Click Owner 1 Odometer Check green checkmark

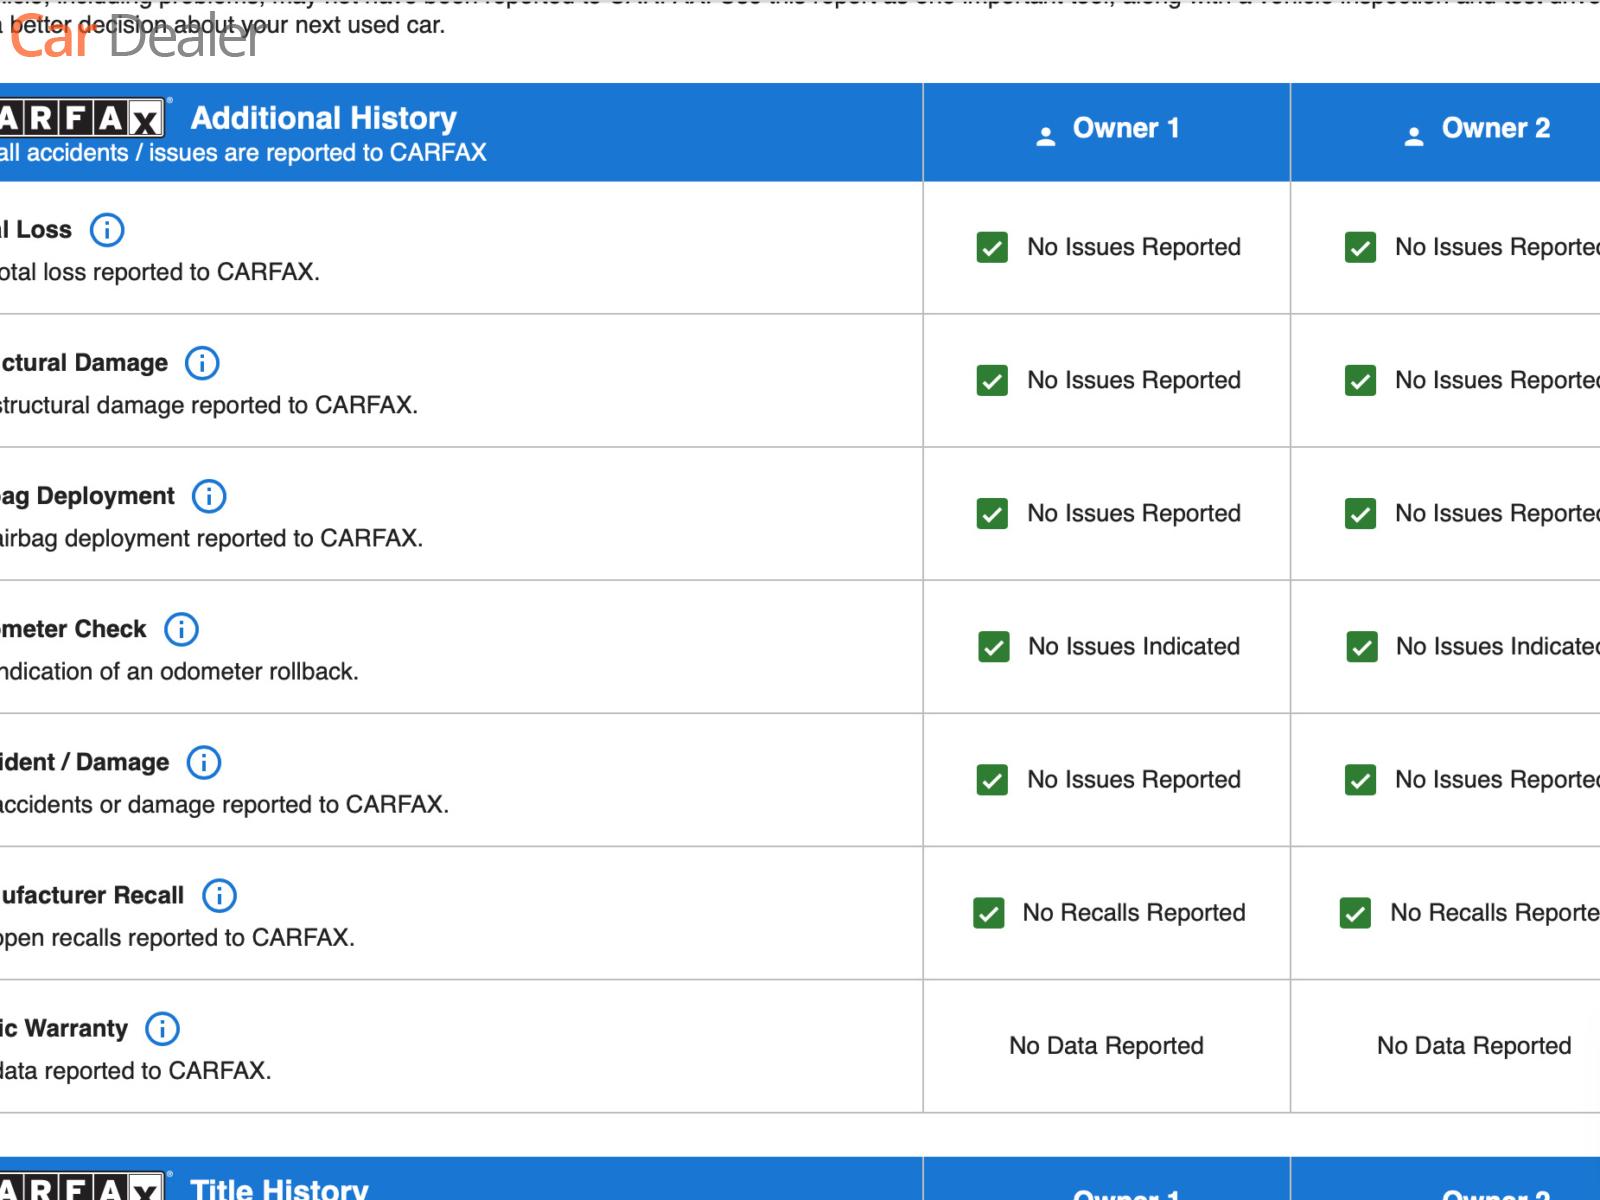pyautogui.click(x=993, y=647)
